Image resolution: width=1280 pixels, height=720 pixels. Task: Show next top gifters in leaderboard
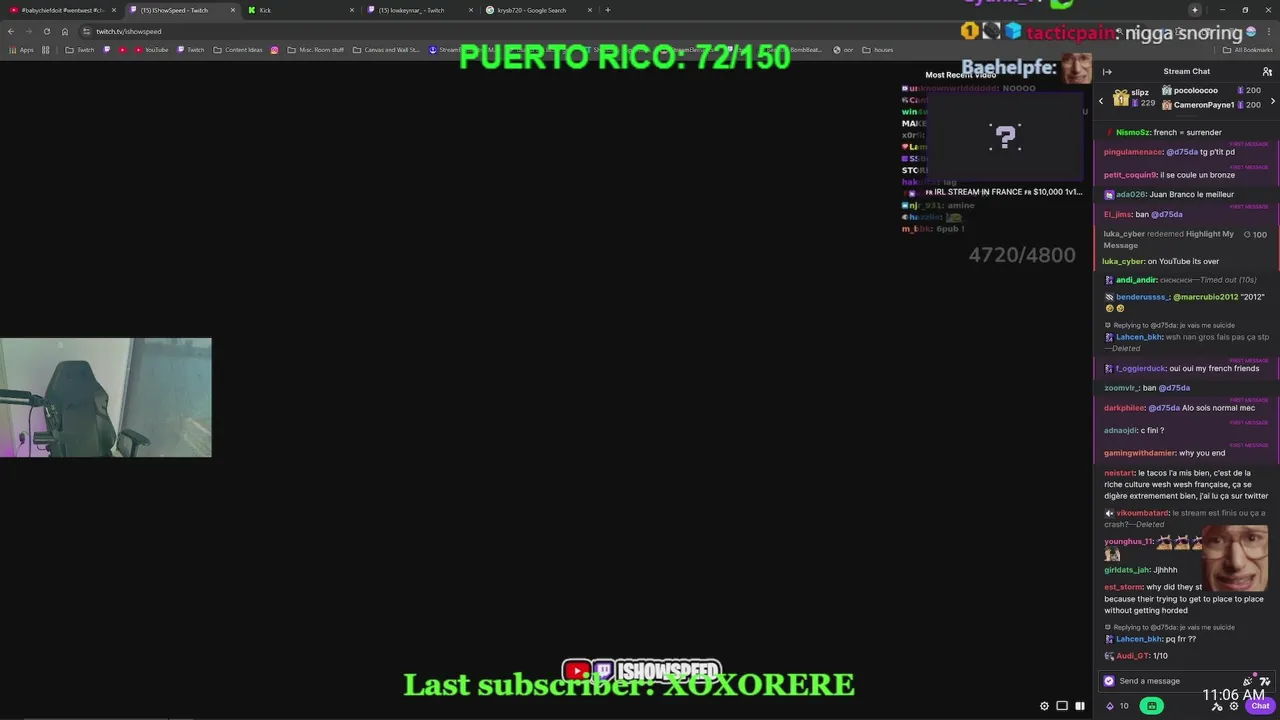pyautogui.click(x=1272, y=101)
